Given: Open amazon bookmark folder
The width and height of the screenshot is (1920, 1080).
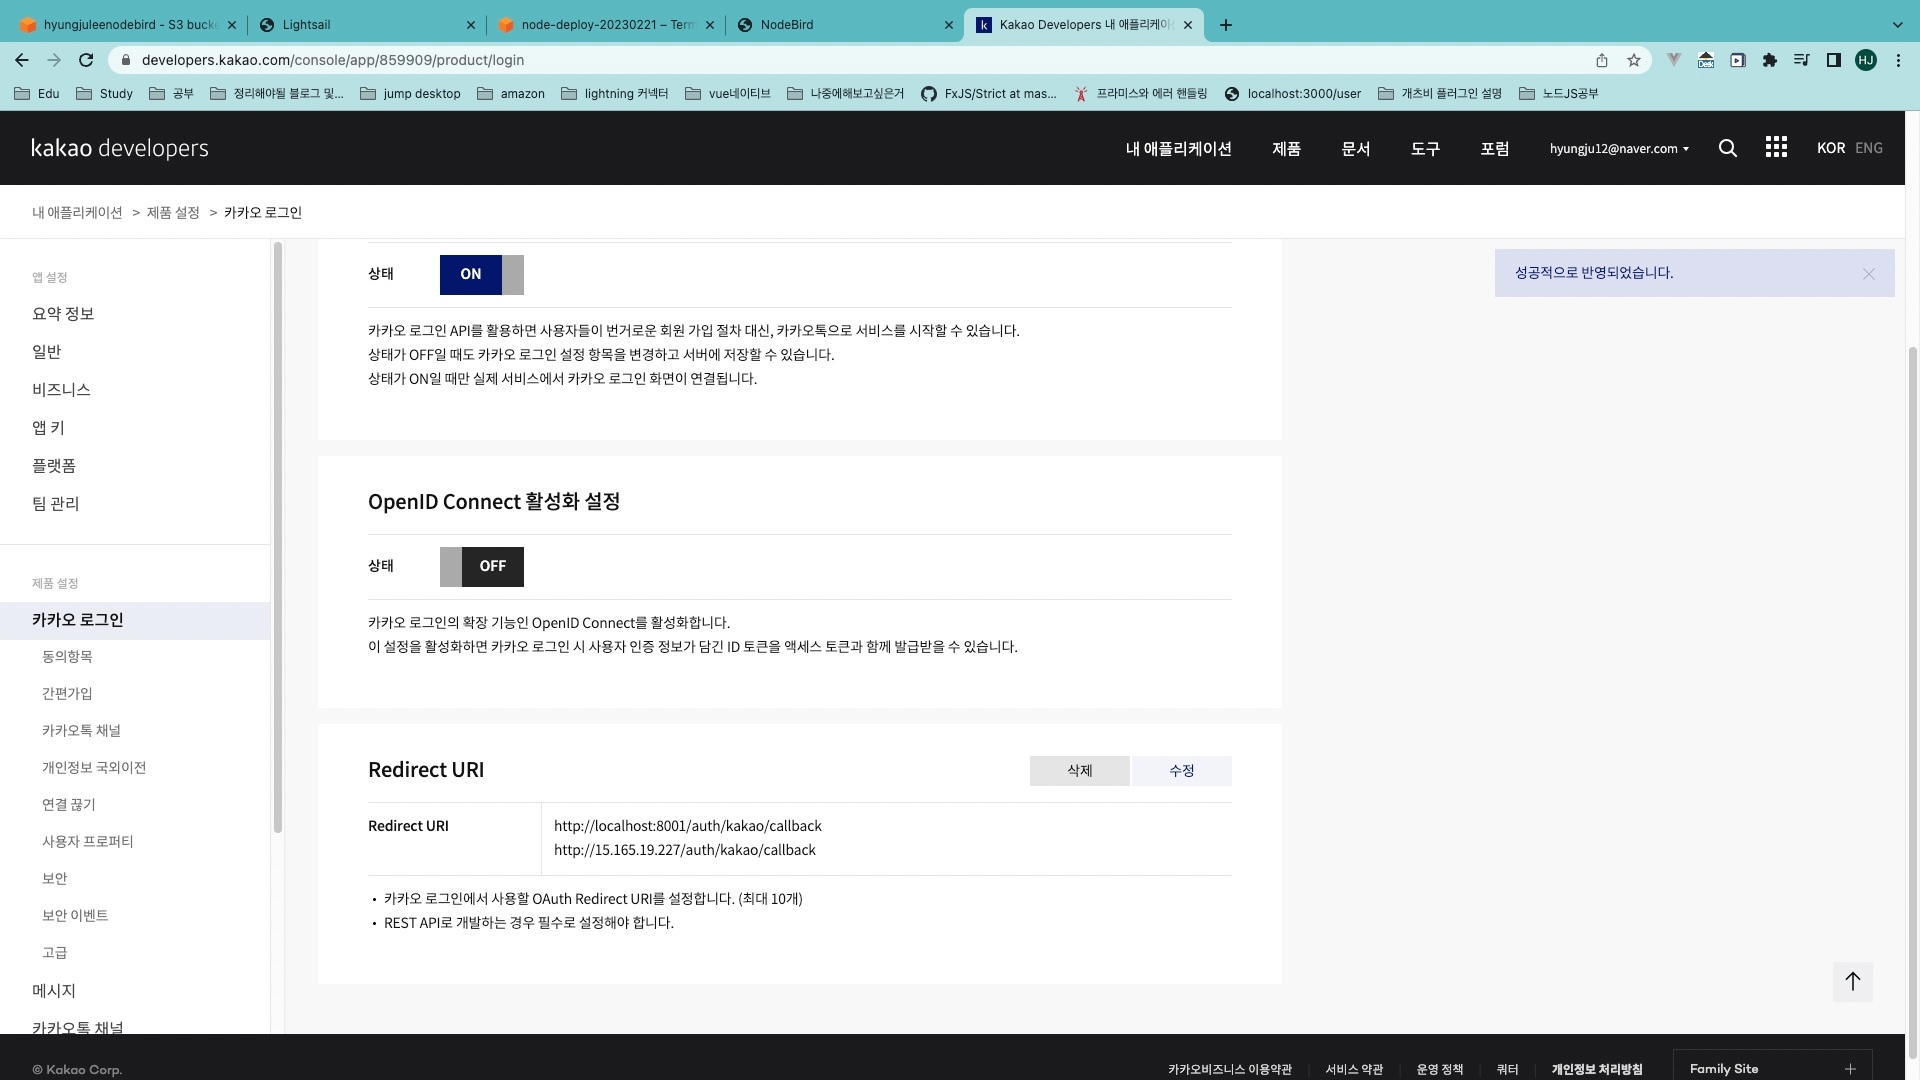Looking at the screenshot, I should pyautogui.click(x=511, y=94).
